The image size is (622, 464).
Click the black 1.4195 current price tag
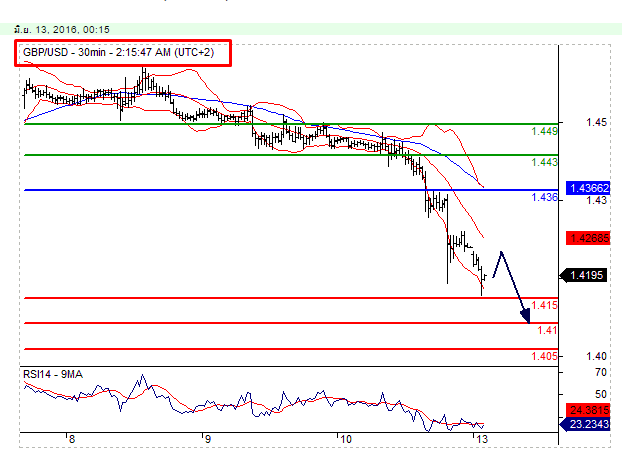pyautogui.click(x=584, y=275)
